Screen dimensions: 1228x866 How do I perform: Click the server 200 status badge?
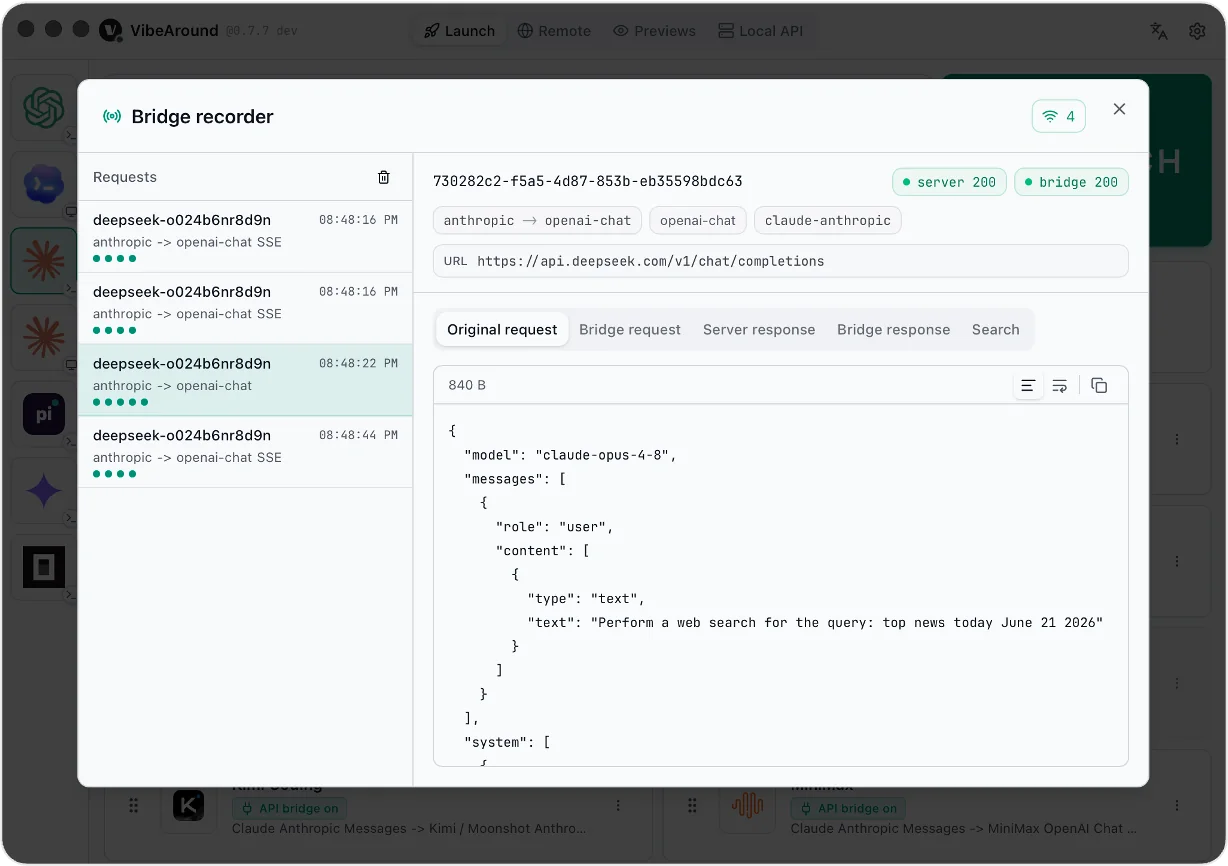[949, 182]
